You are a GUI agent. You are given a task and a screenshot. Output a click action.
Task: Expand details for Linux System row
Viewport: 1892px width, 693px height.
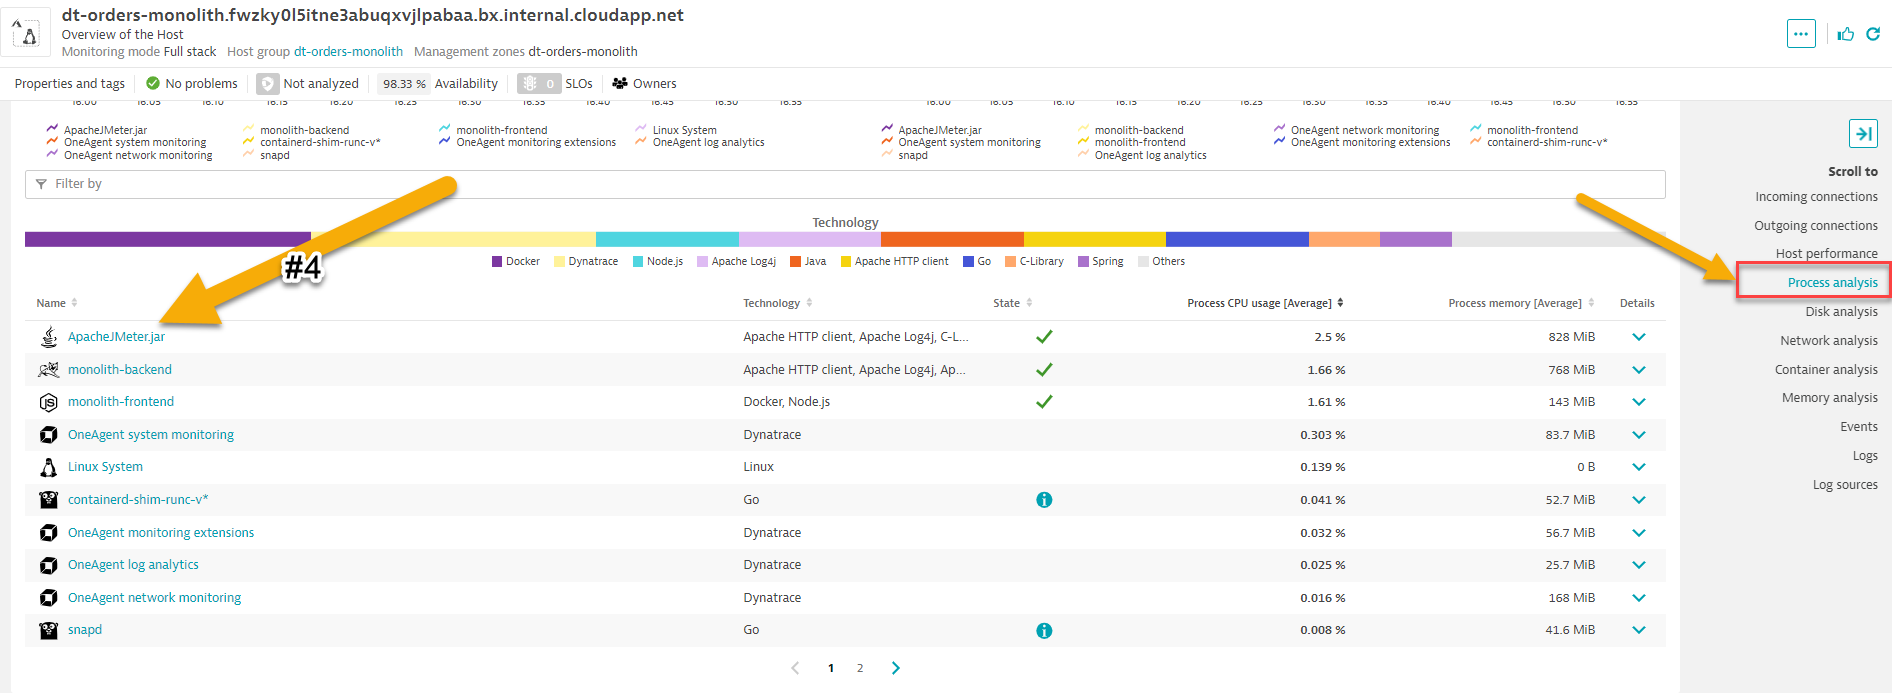pyautogui.click(x=1638, y=467)
